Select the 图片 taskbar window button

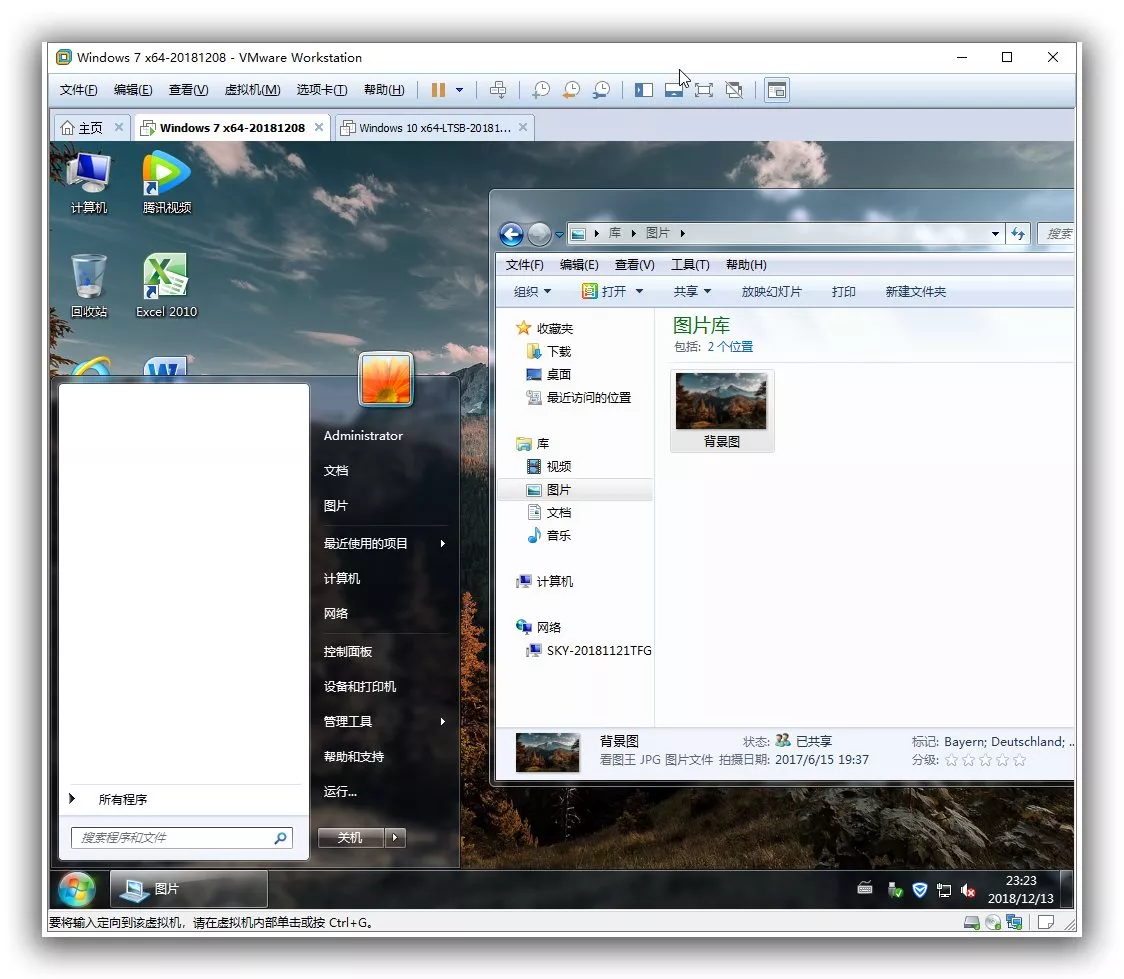(x=189, y=889)
